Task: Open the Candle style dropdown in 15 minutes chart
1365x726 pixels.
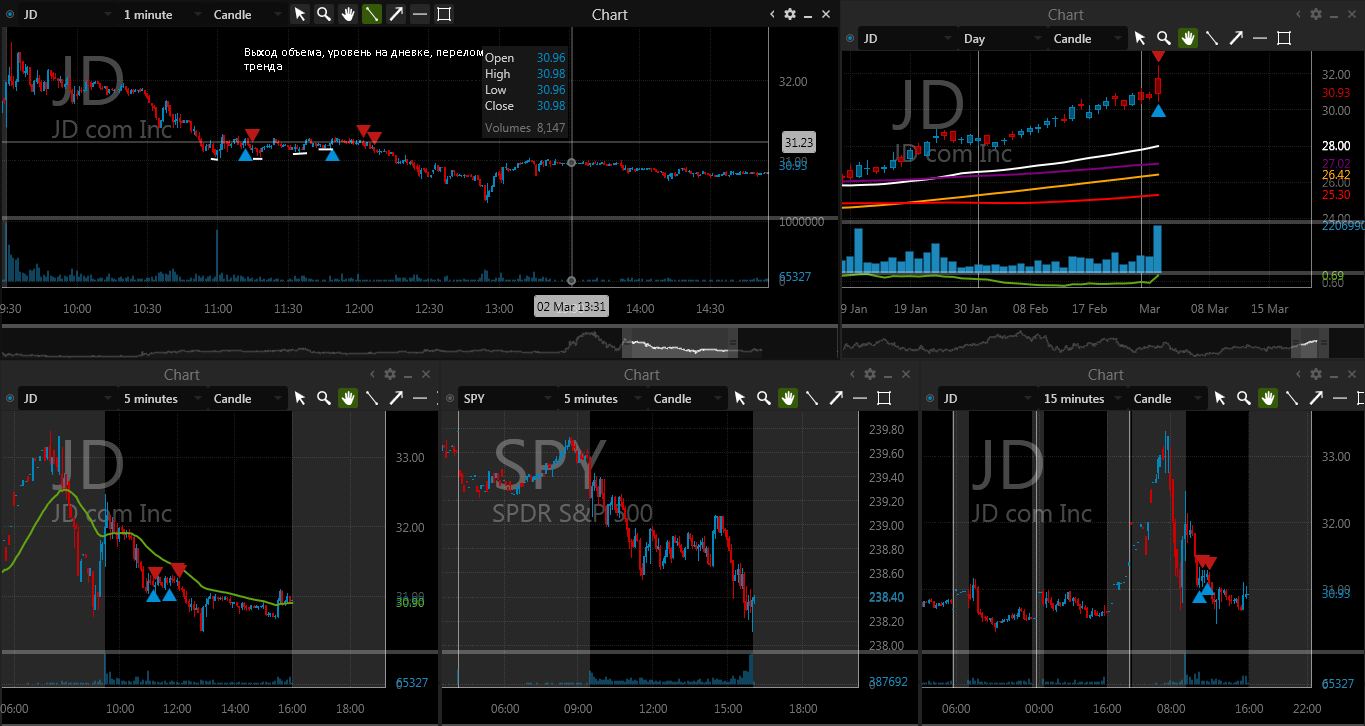Action: tap(1167, 398)
